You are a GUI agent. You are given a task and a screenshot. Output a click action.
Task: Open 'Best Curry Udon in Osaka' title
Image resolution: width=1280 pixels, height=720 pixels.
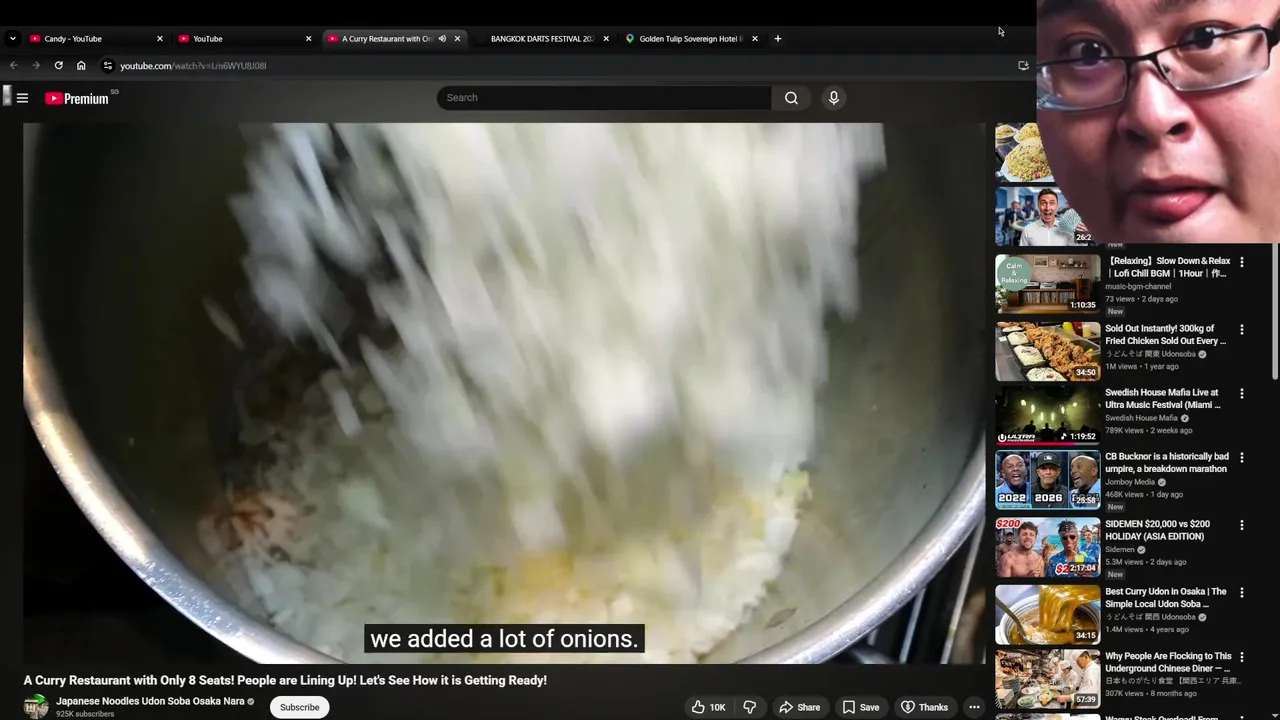[x=1166, y=598]
